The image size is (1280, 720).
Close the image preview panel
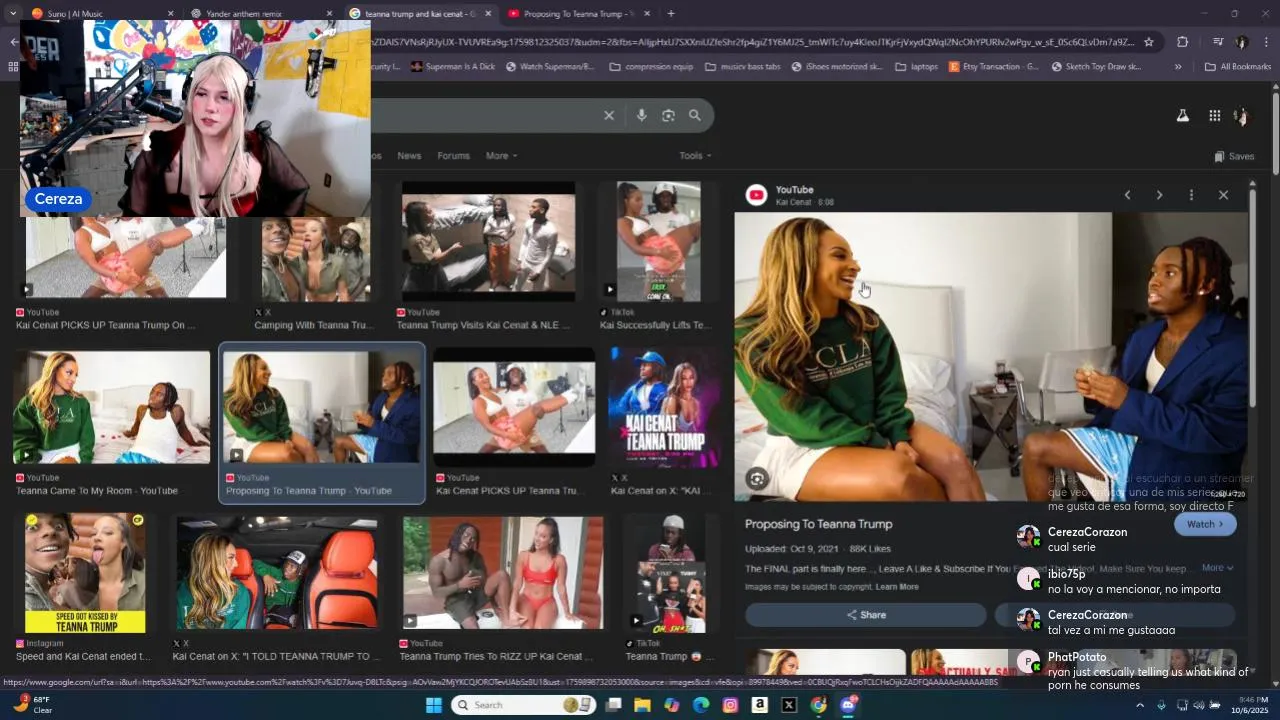pyautogui.click(x=1223, y=195)
